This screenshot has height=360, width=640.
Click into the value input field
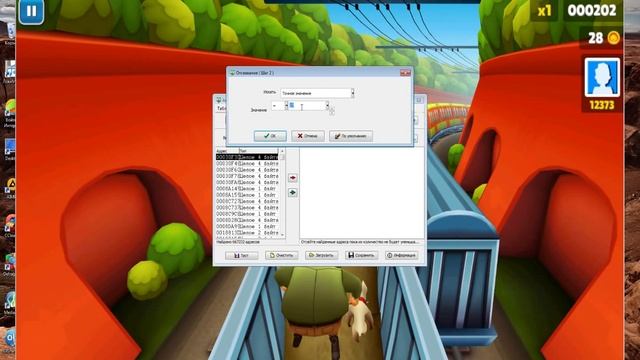(307, 106)
